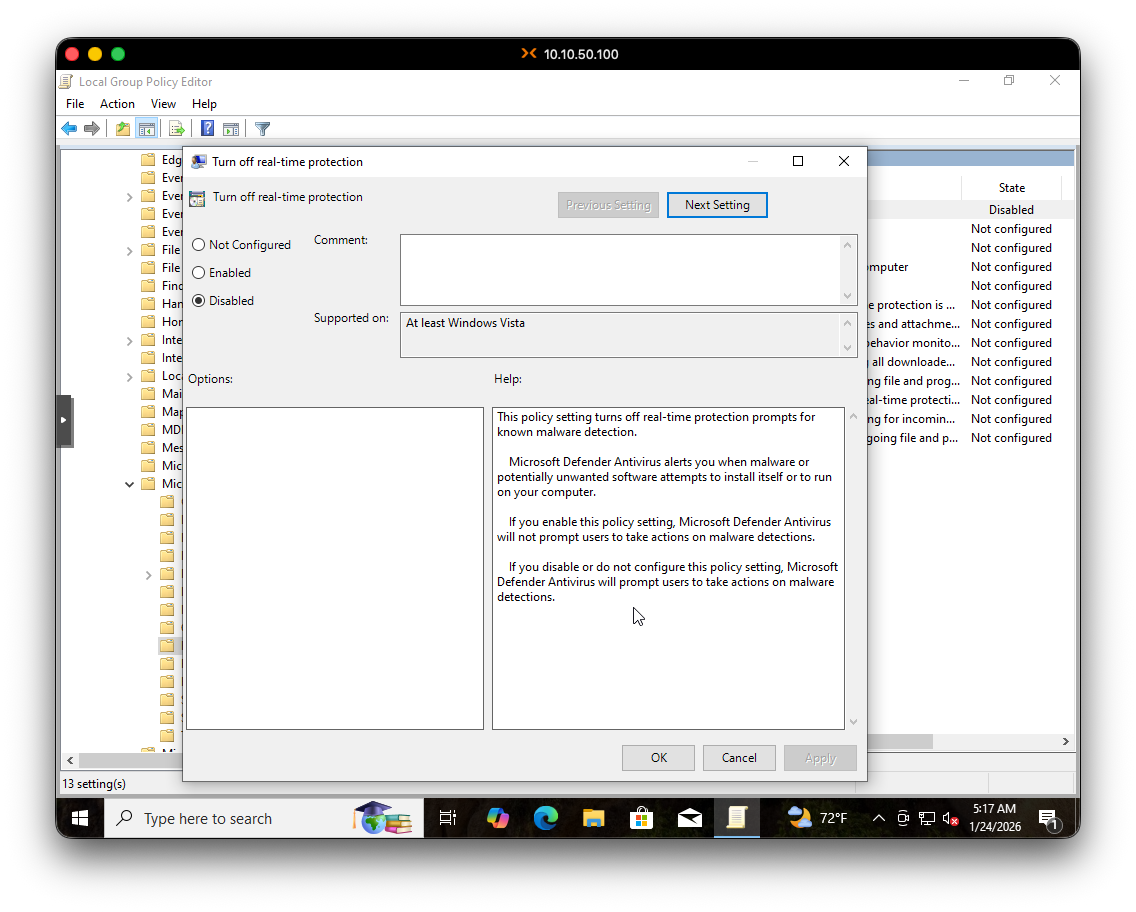1136x912 pixels.
Task: Select the Disabled radio button
Action: coord(198,301)
